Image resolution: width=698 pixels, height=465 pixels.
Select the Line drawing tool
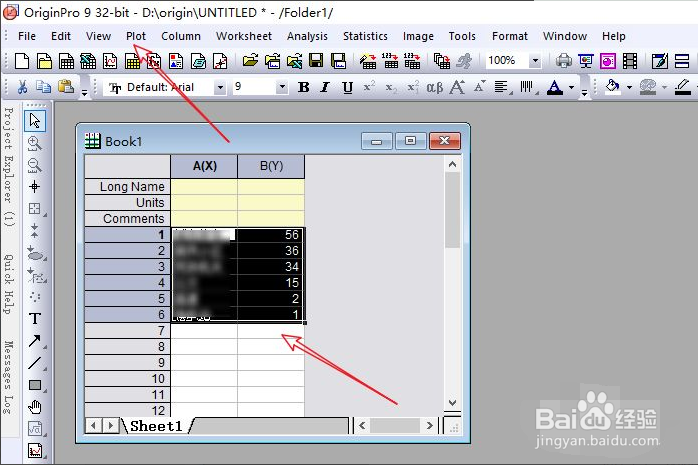35,363
